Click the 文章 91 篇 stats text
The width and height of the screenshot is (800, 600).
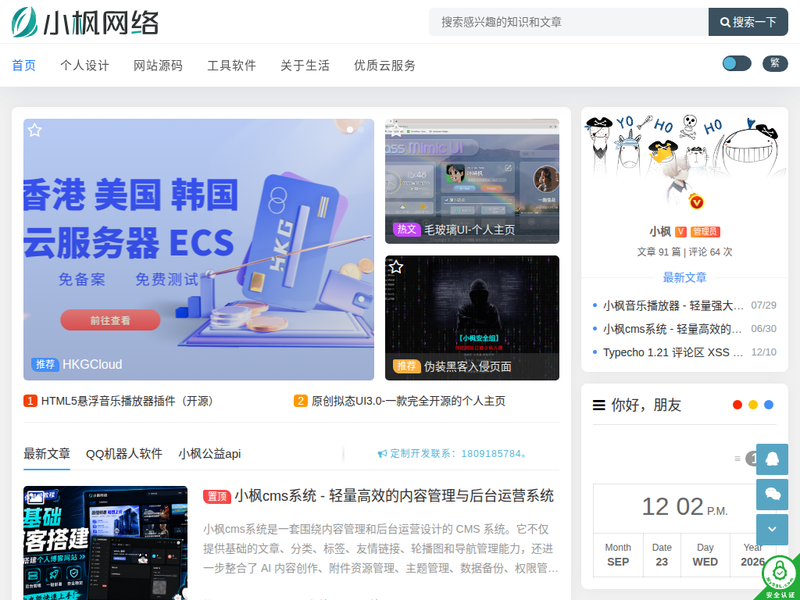[659, 252]
